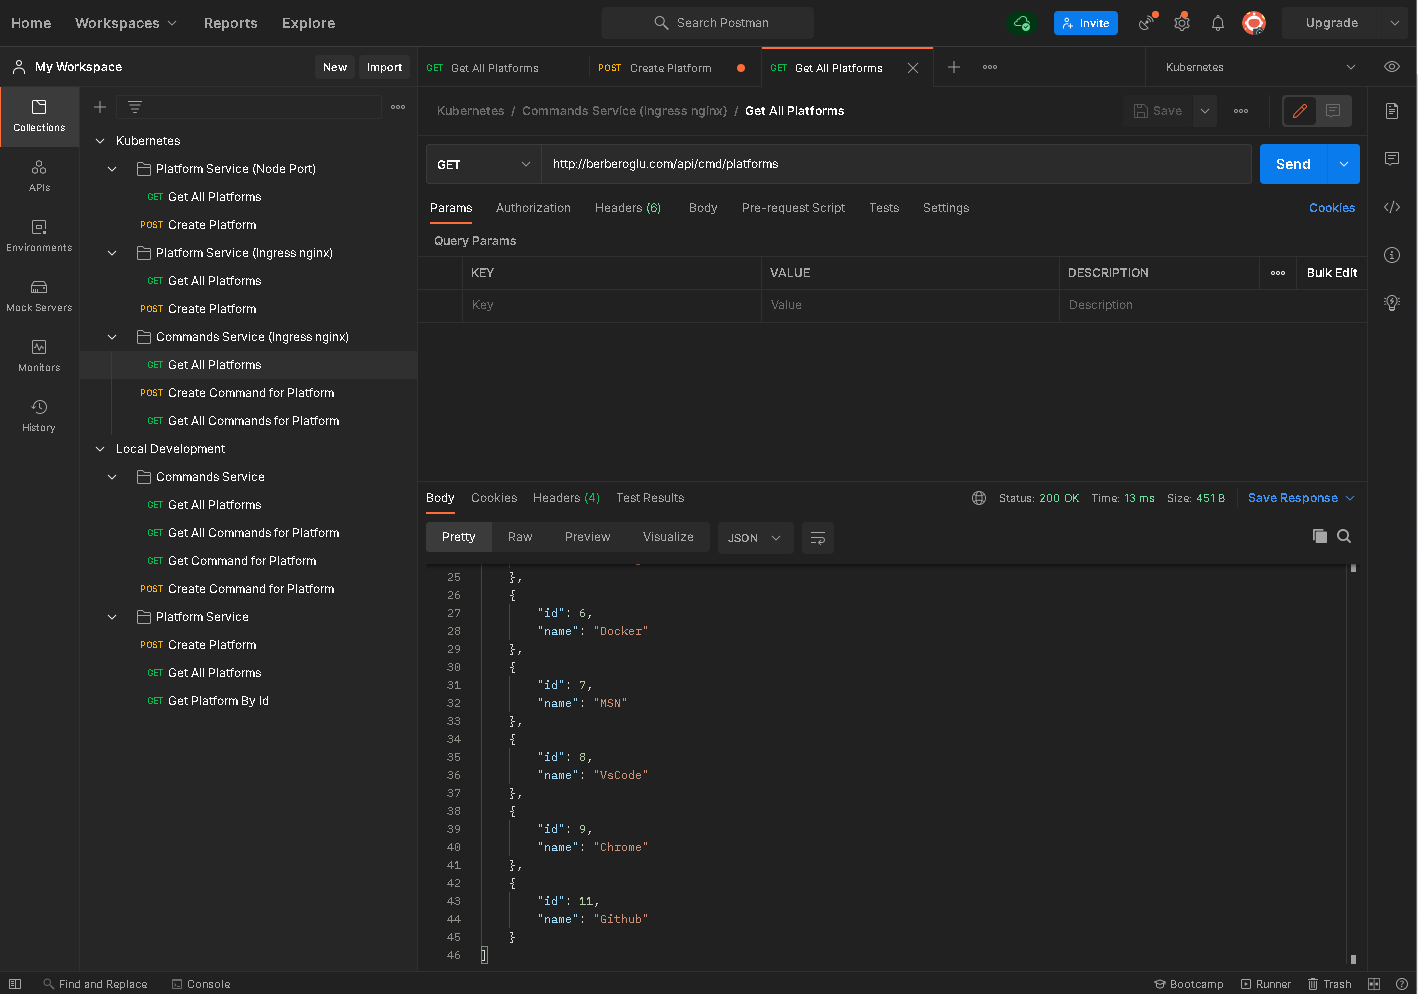Screen dimensions: 1418x994
Task: Toggle the sidebar from status bar
Action: click(15, 984)
